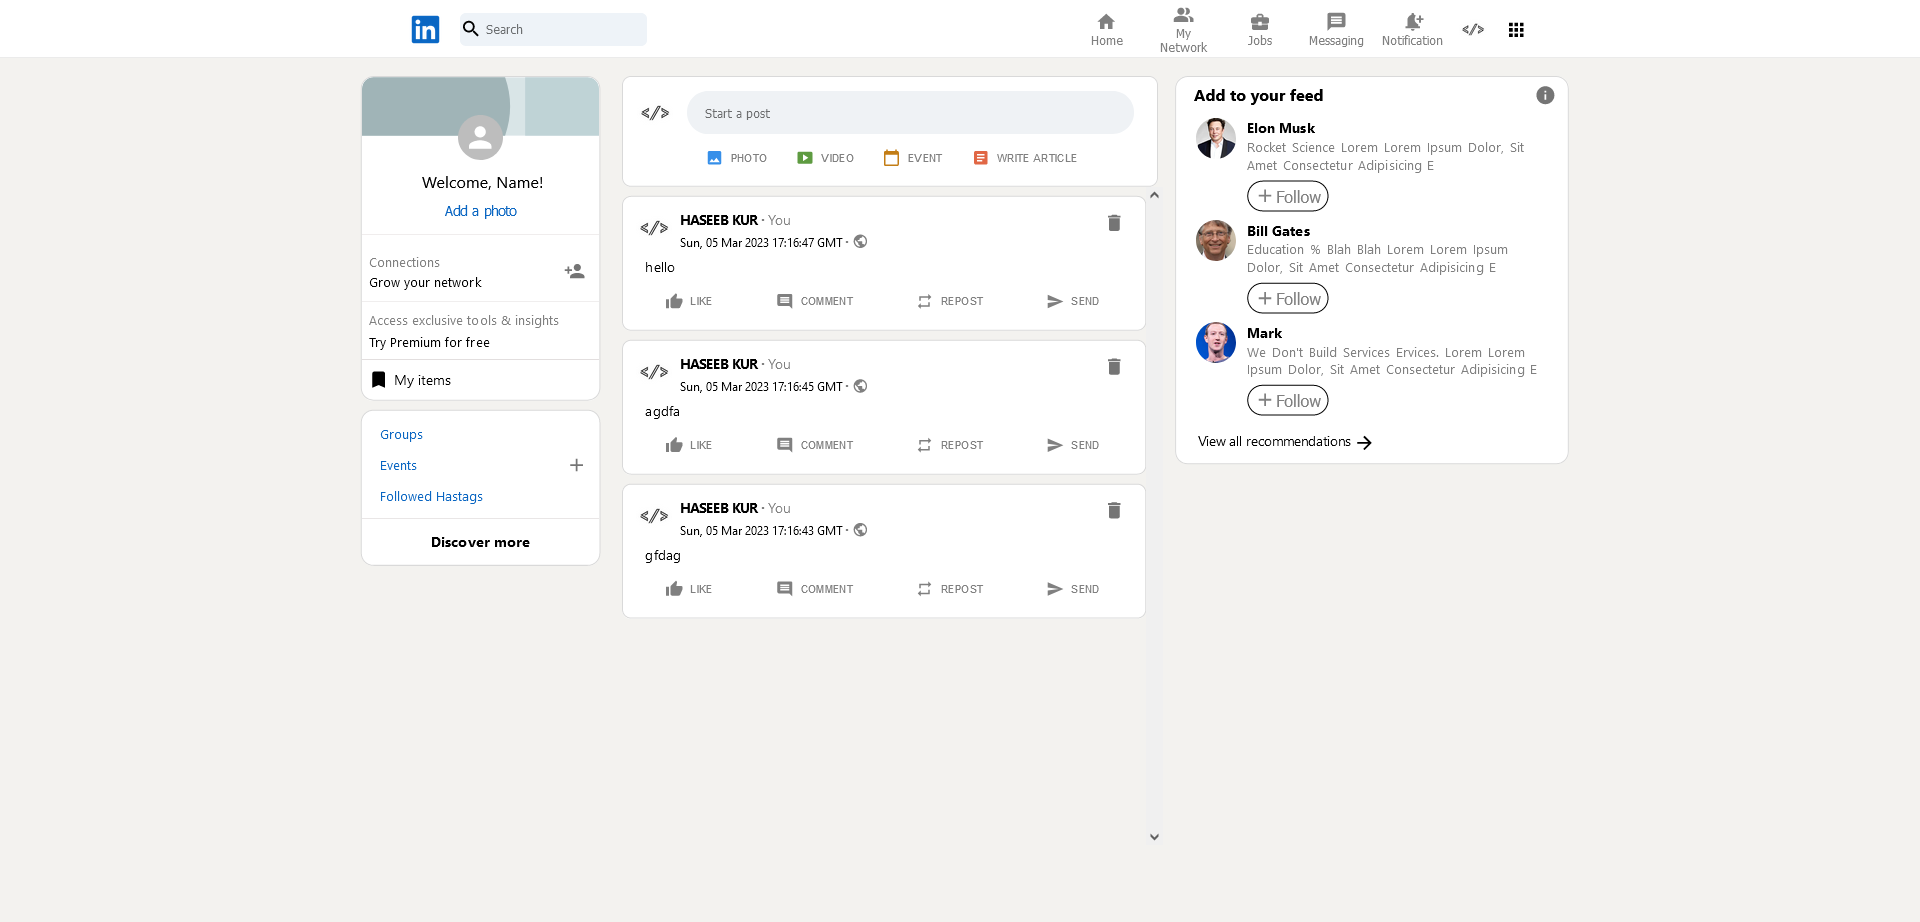
Task: Click the plus next to Events
Action: pyautogui.click(x=576, y=465)
